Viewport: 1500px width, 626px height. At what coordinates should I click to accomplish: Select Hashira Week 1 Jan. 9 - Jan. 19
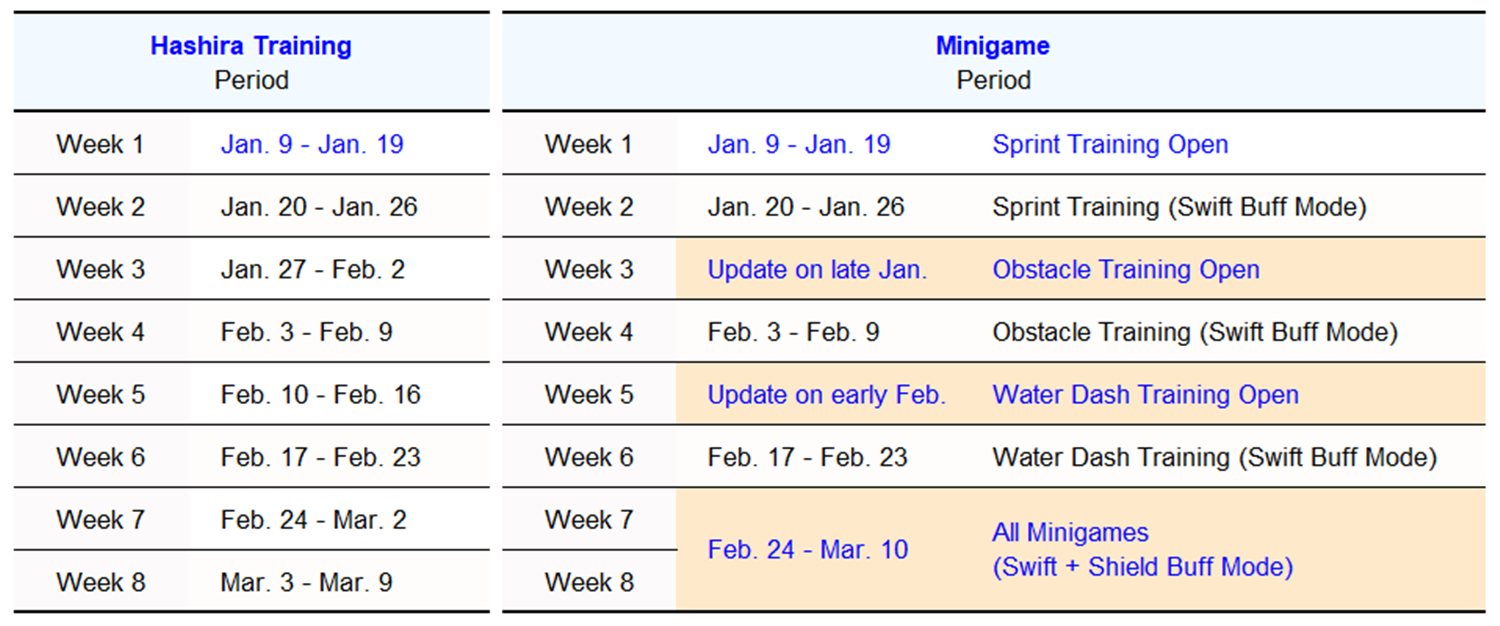(312, 144)
